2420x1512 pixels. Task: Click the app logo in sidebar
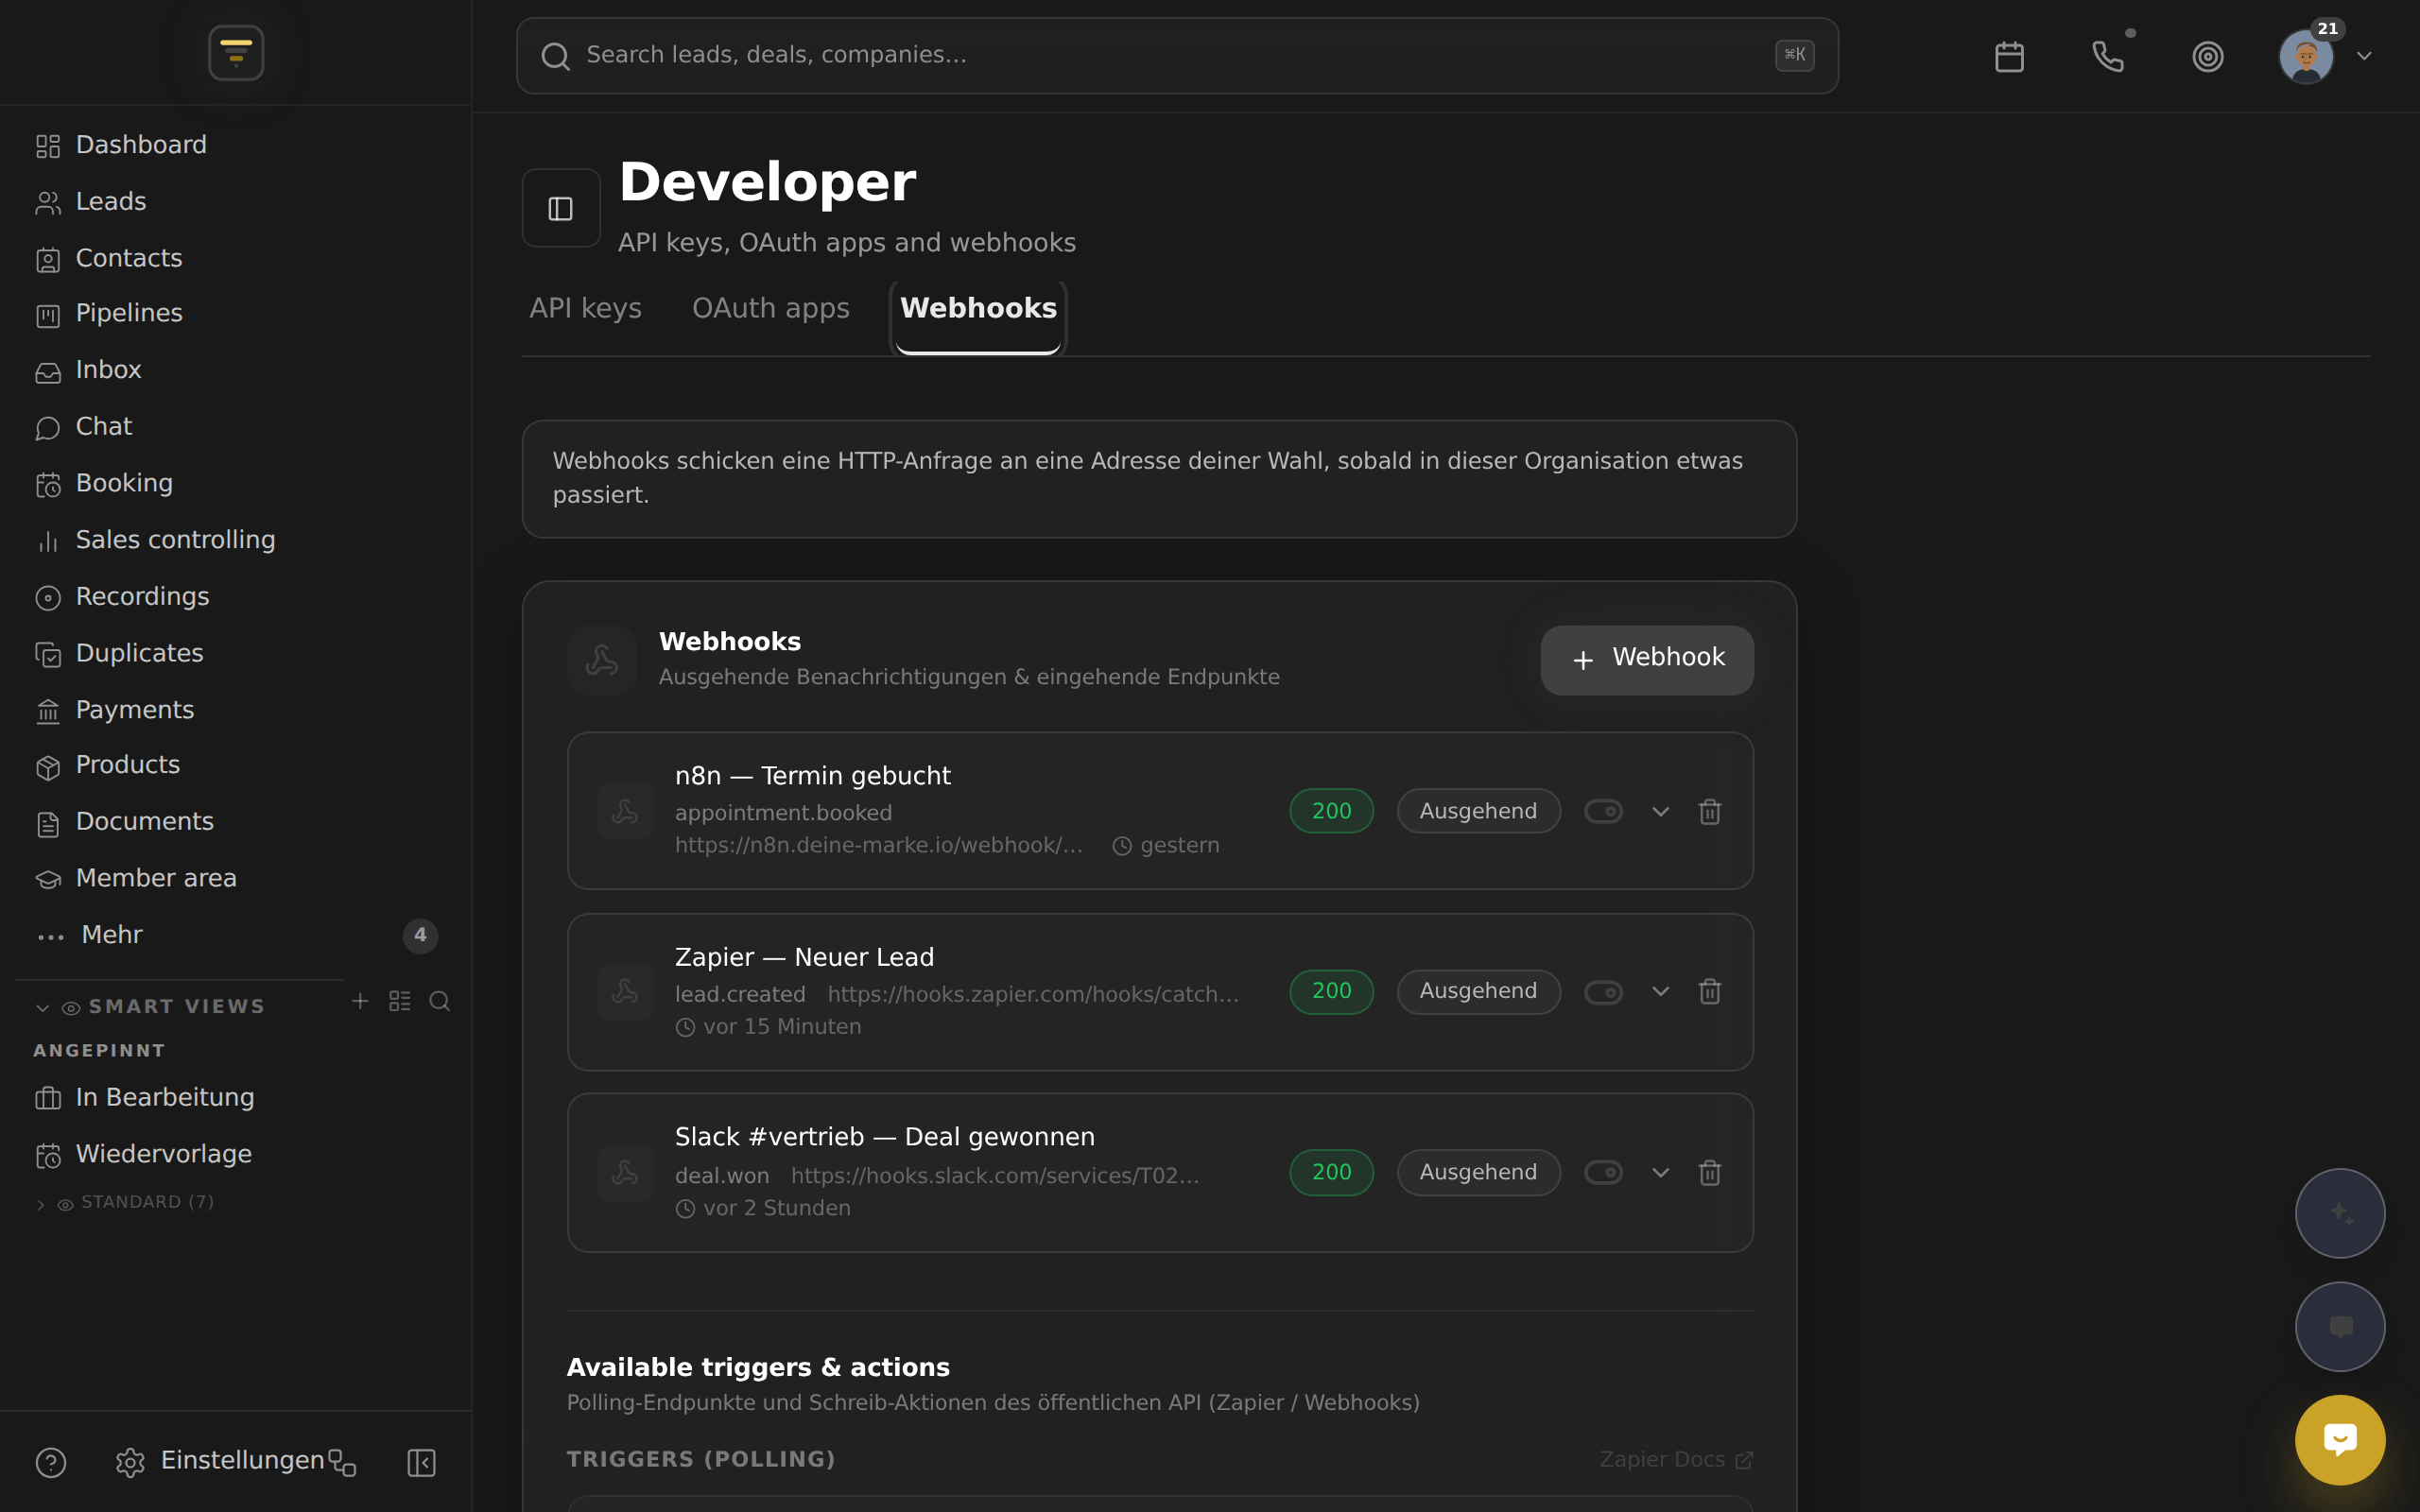236,53
